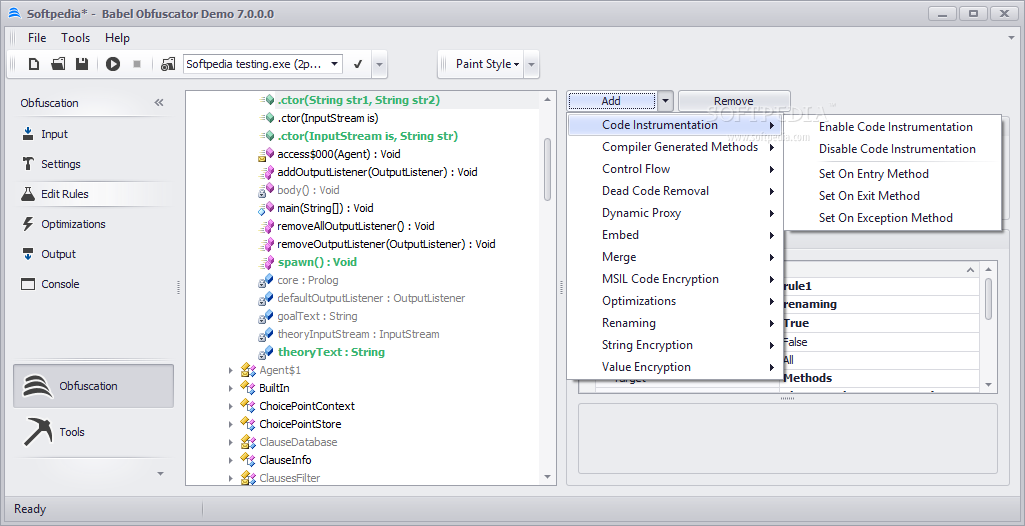Open the Input section icon in the sidebar

pyautogui.click(x=27, y=134)
